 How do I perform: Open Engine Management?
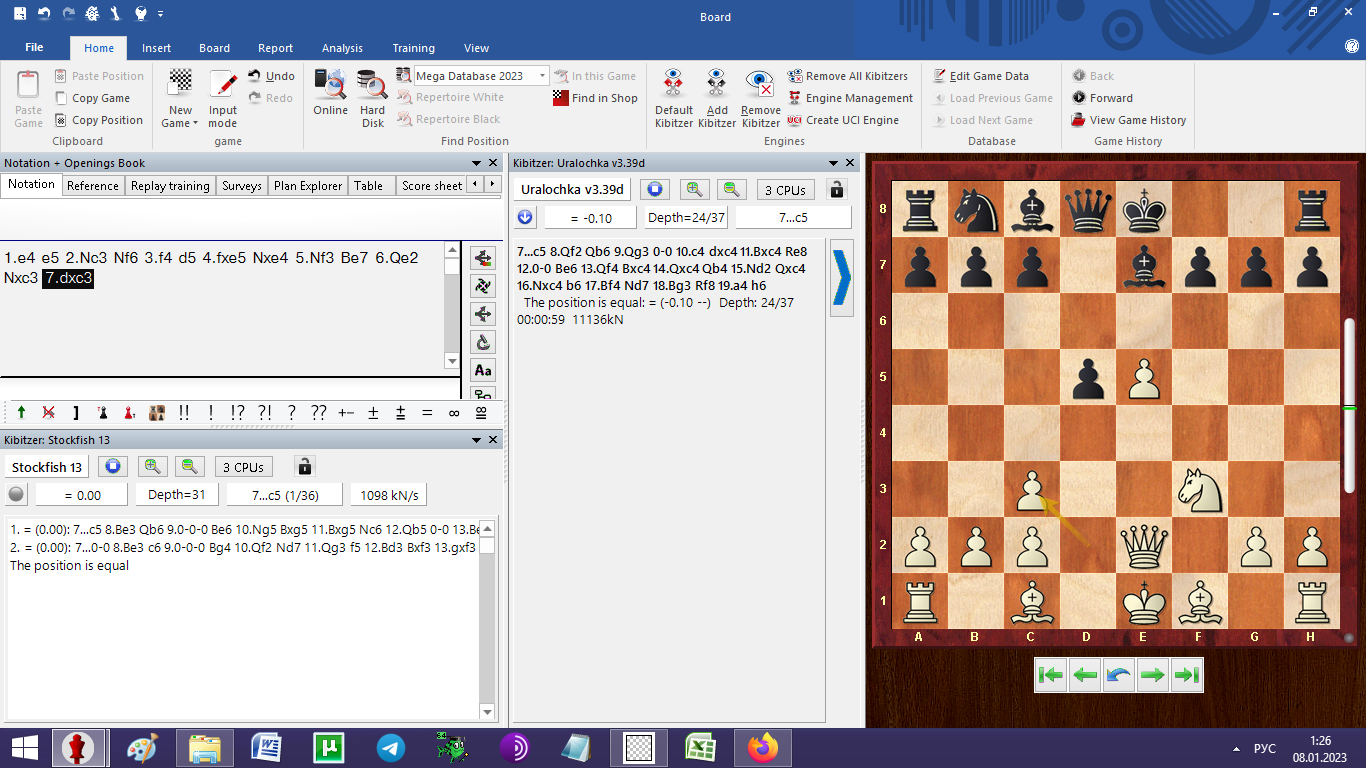coord(850,98)
